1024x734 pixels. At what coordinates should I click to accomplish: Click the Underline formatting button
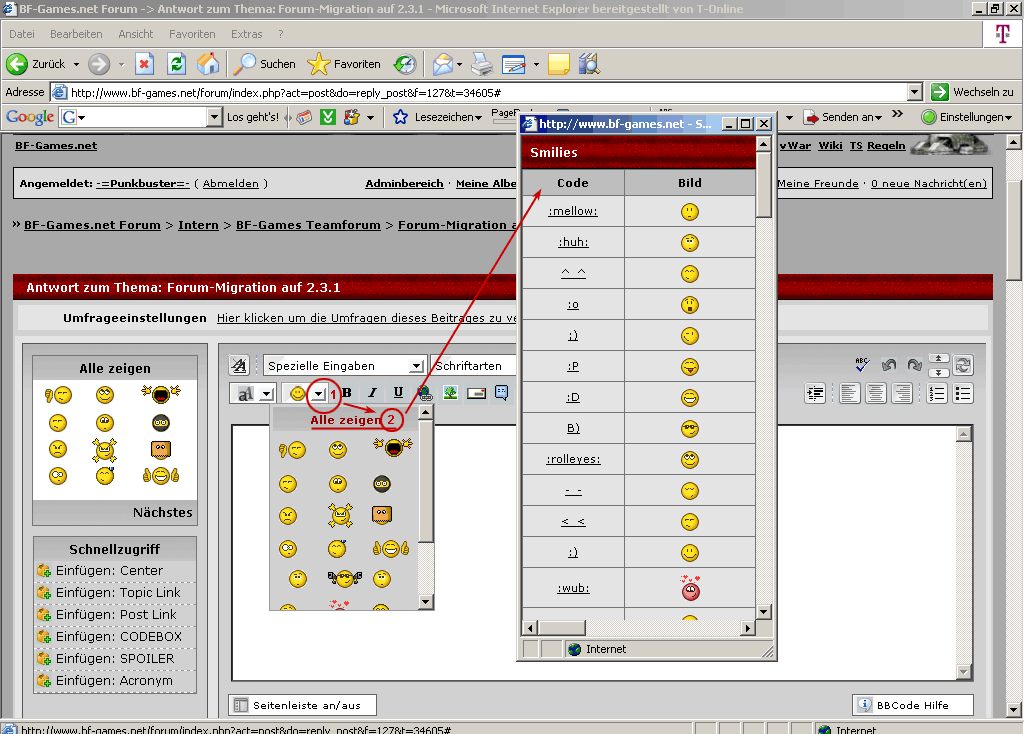click(398, 393)
